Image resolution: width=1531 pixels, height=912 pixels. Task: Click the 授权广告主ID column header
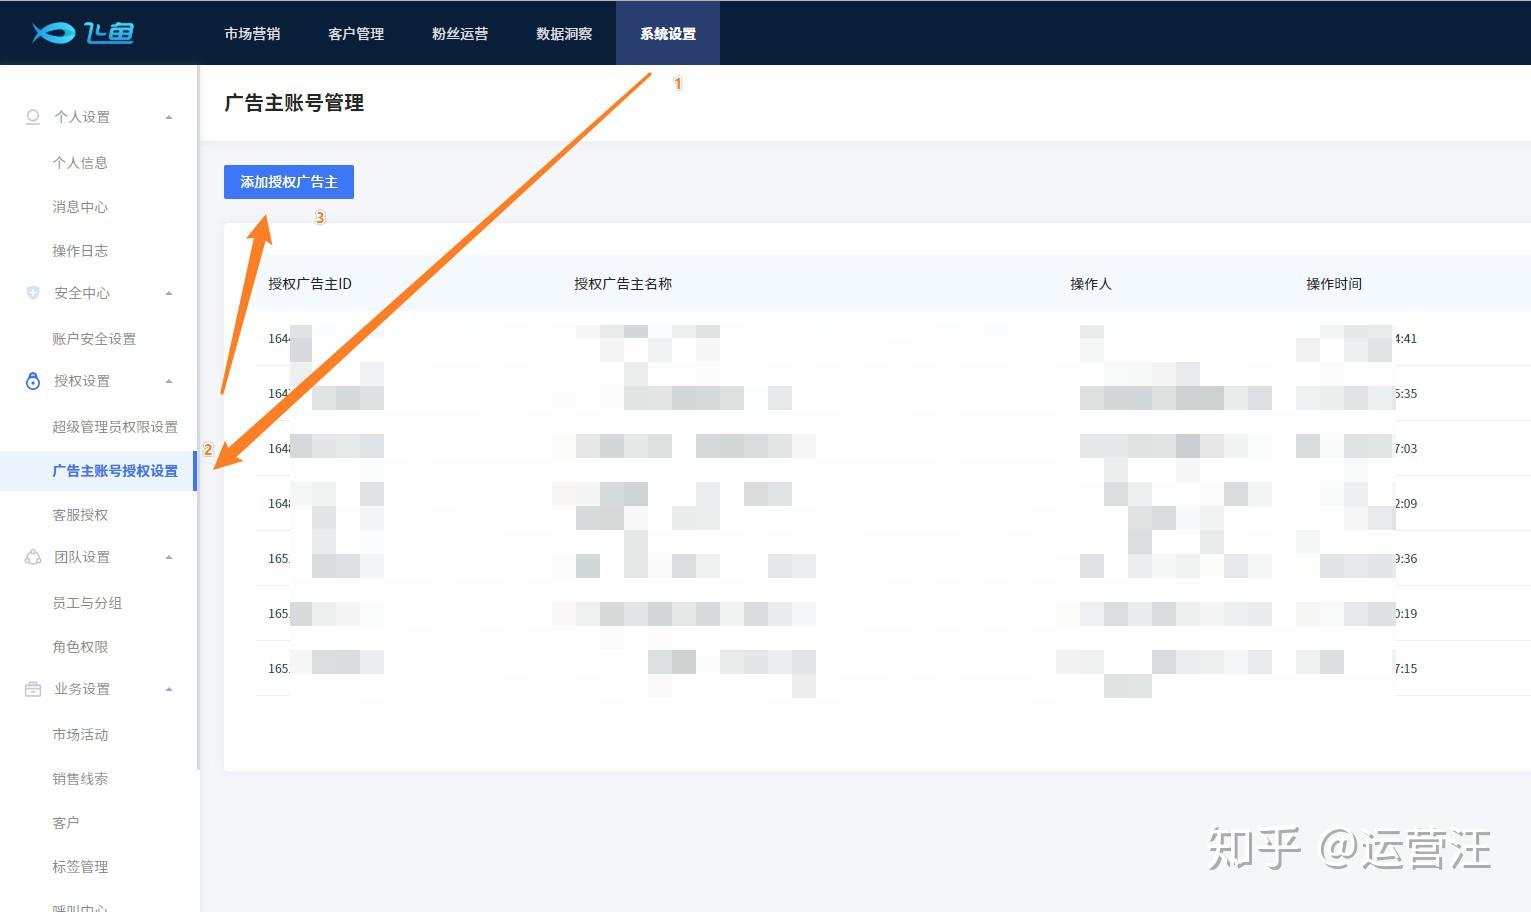click(x=310, y=284)
